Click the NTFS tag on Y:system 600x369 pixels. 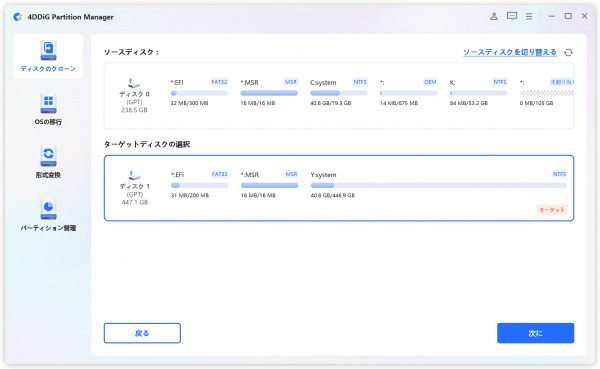click(x=559, y=174)
